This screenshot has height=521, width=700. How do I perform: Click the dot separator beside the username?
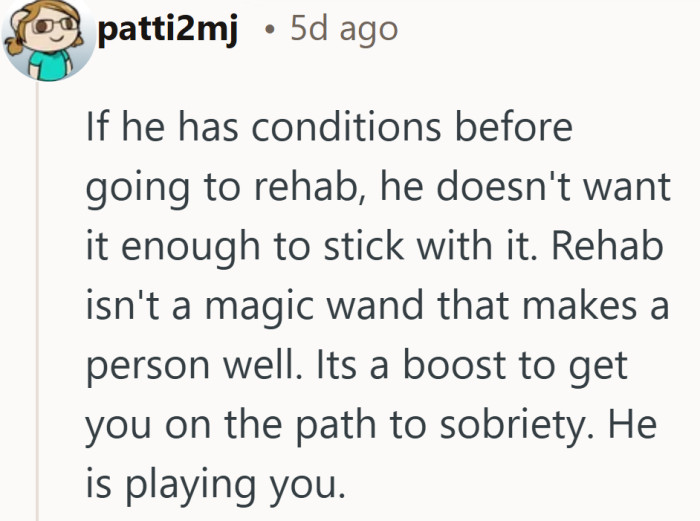tap(269, 30)
